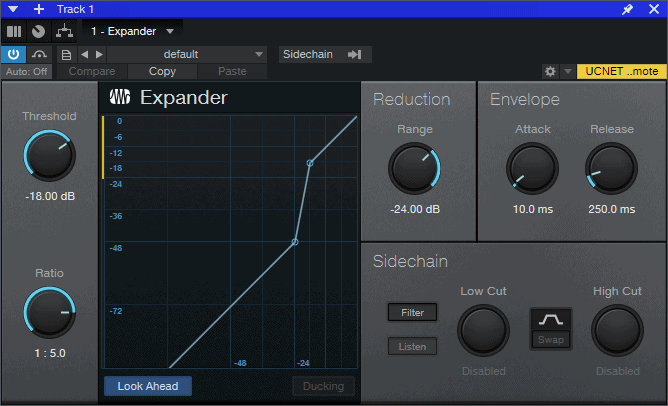Image resolution: width=668 pixels, height=406 pixels.
Task: Click the upper threshold node on the curve
Action: pyautogui.click(x=310, y=163)
